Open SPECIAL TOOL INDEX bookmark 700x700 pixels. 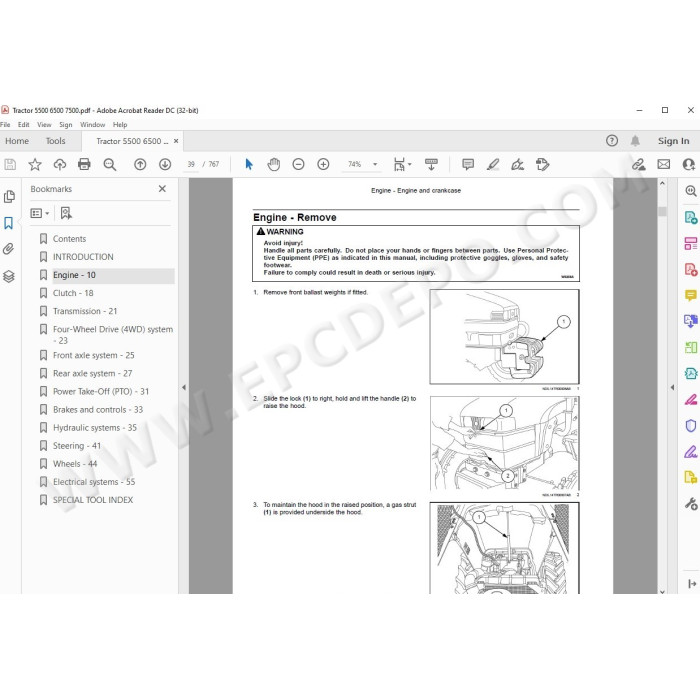click(93, 500)
